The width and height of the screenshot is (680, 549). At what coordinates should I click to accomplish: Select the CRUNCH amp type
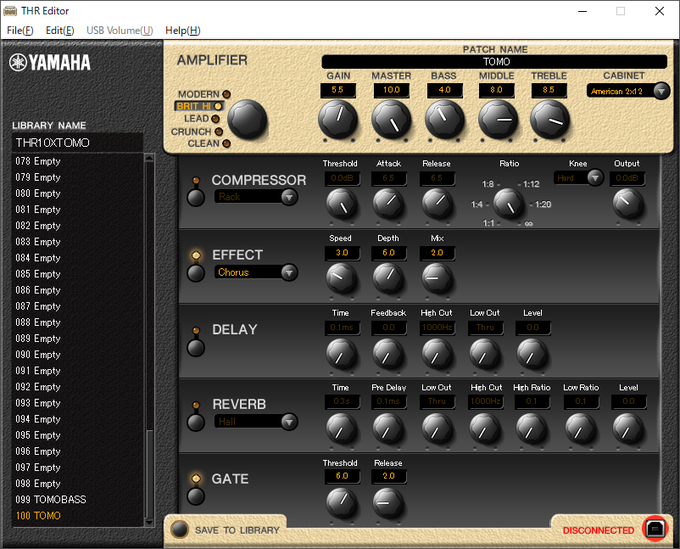tap(196, 131)
